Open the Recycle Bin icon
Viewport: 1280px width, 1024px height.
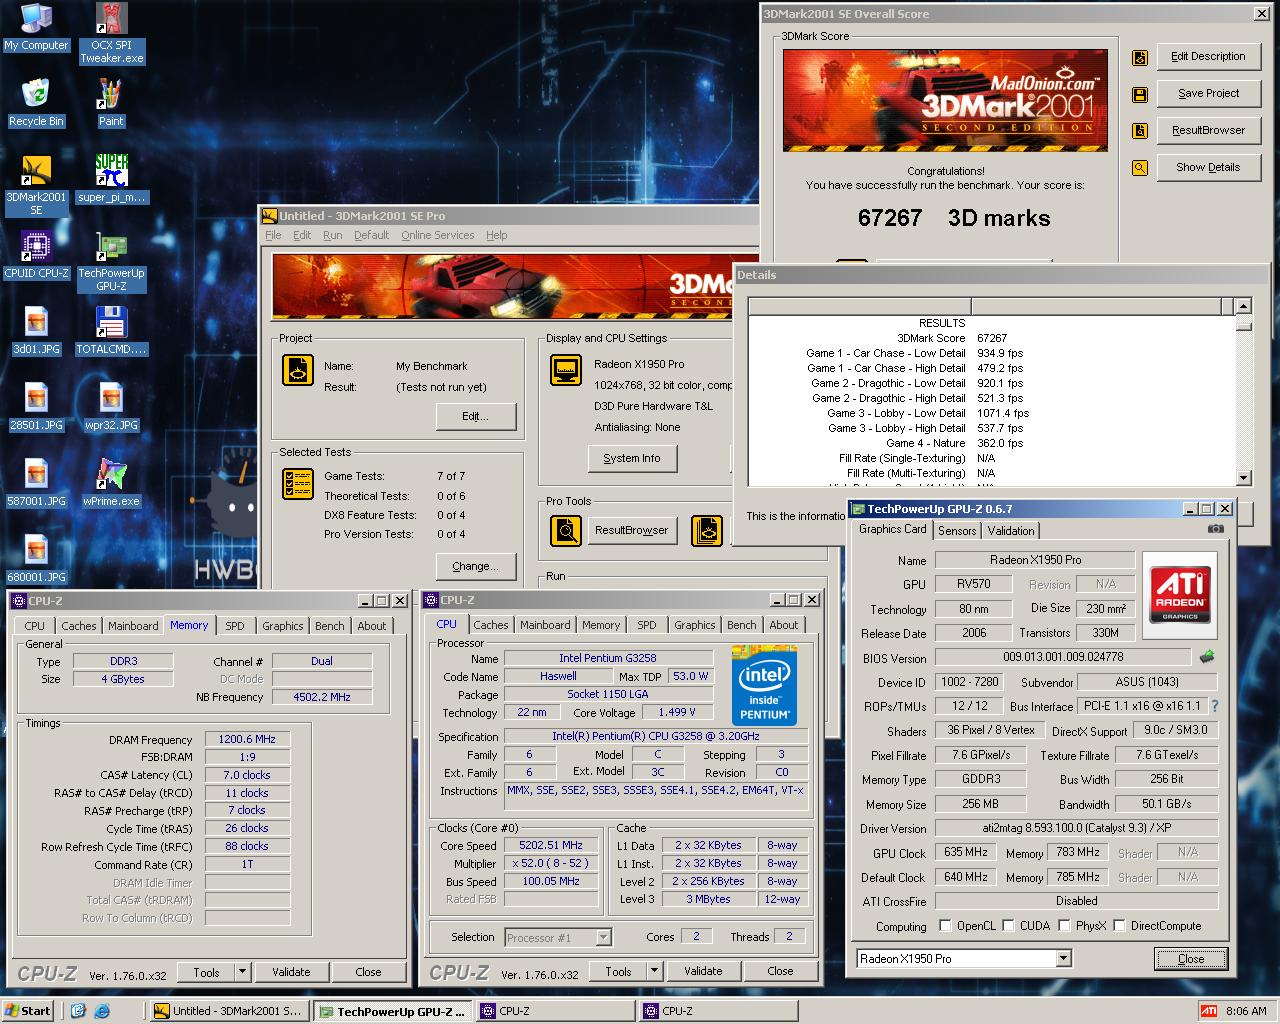click(36, 103)
